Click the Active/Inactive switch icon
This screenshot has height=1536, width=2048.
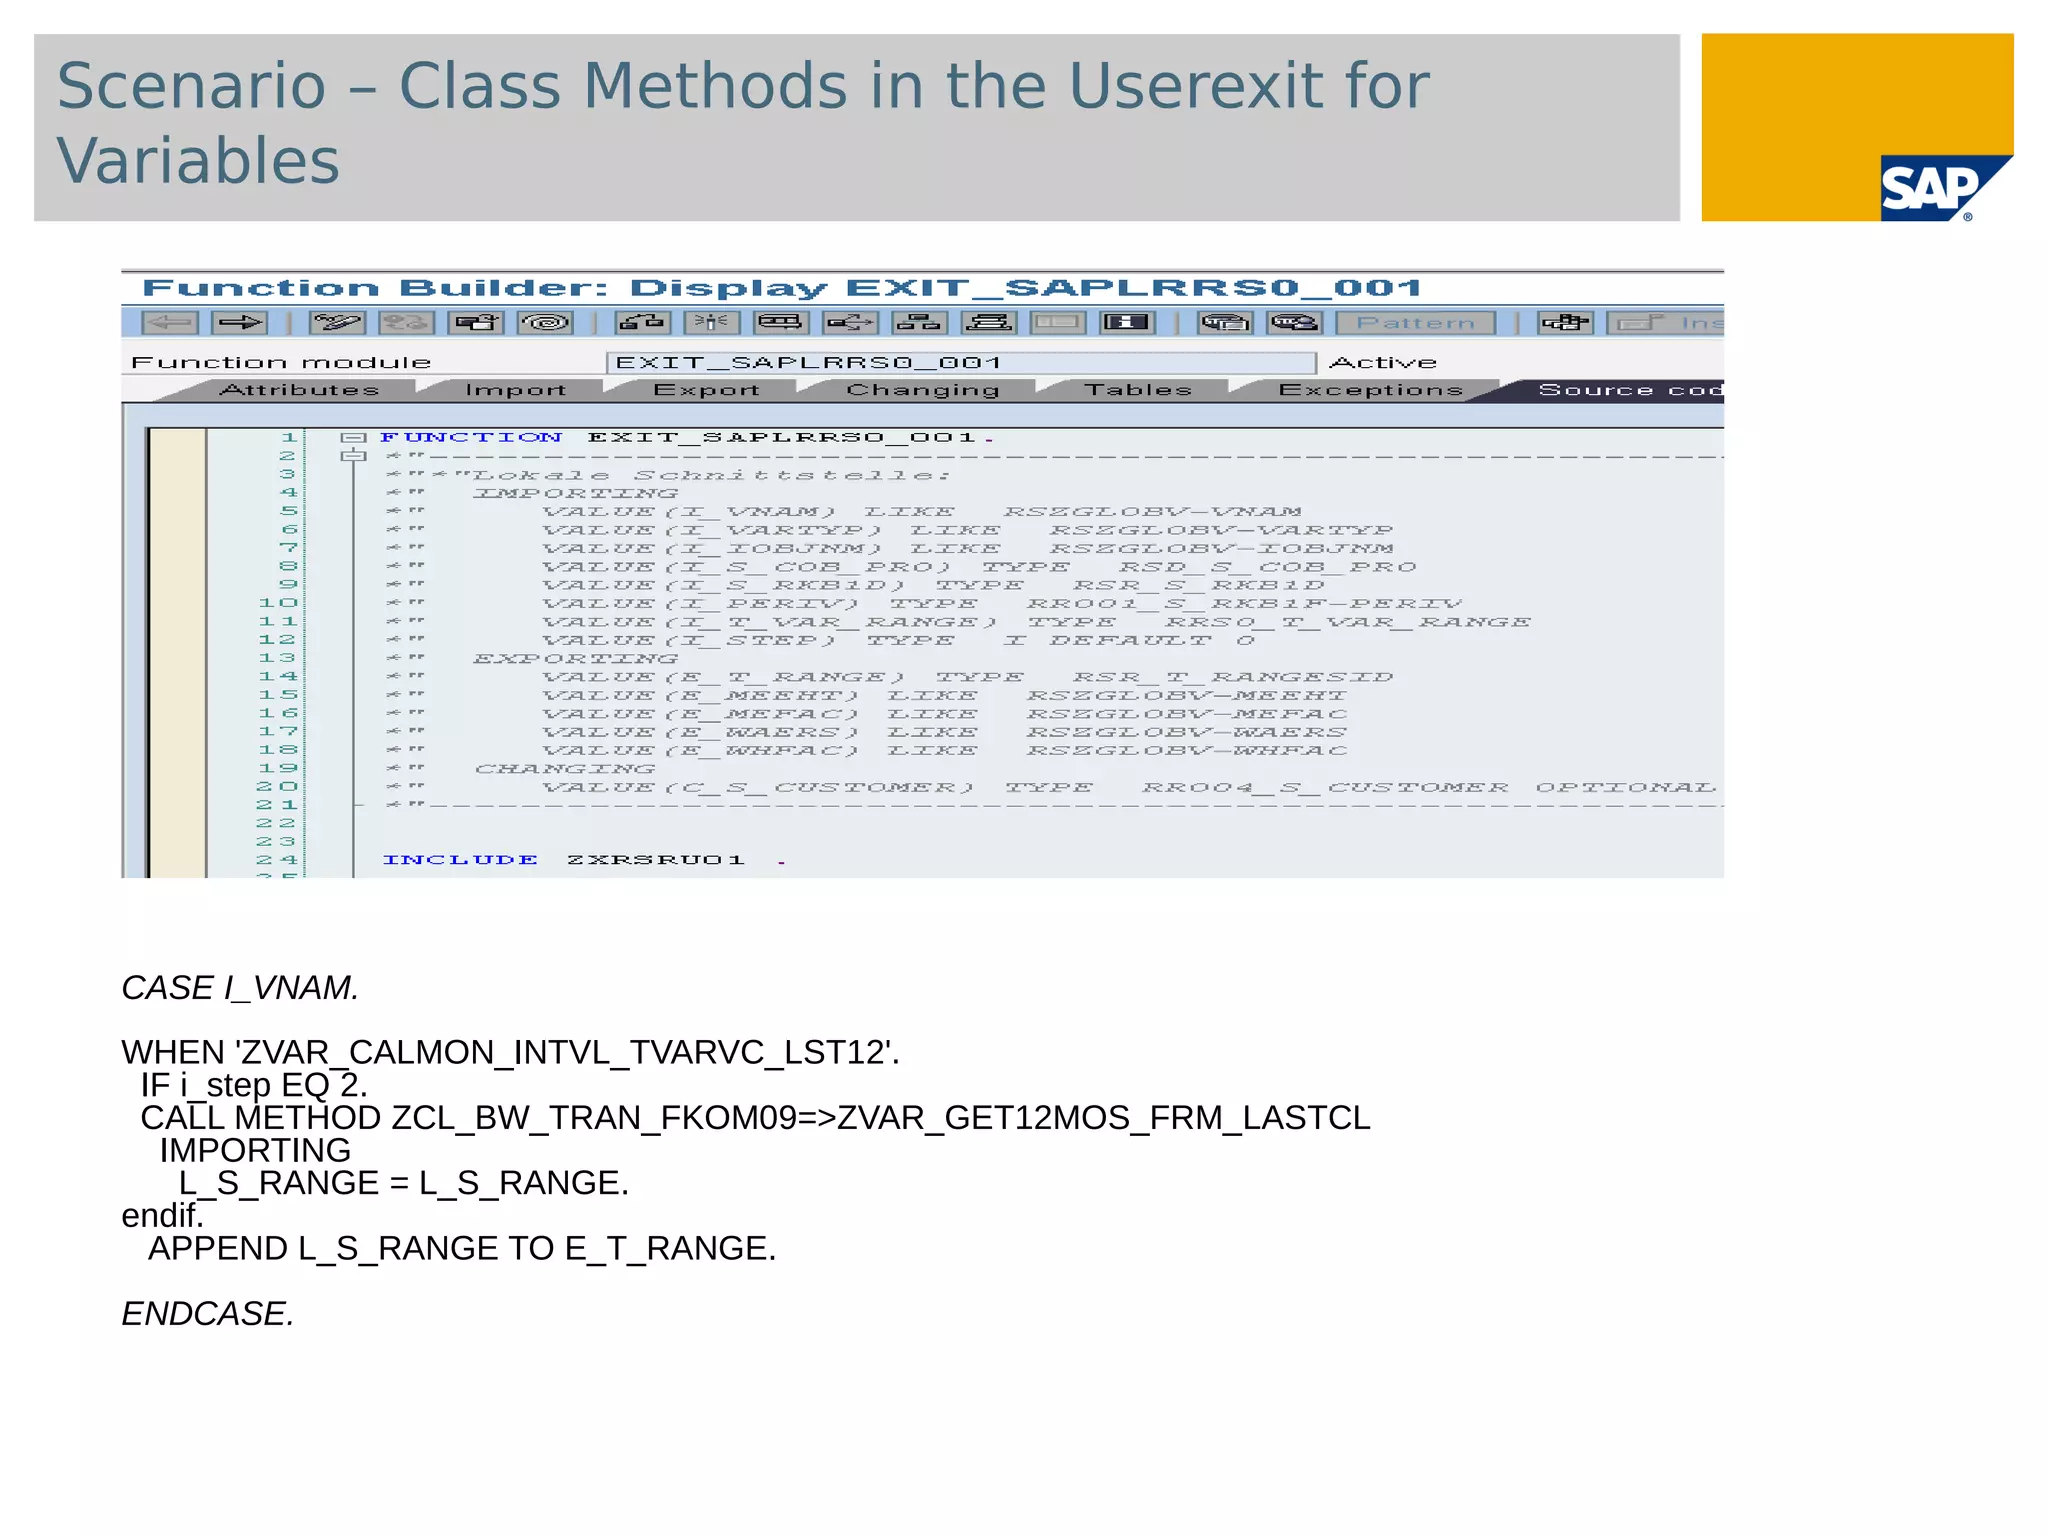[x=406, y=322]
